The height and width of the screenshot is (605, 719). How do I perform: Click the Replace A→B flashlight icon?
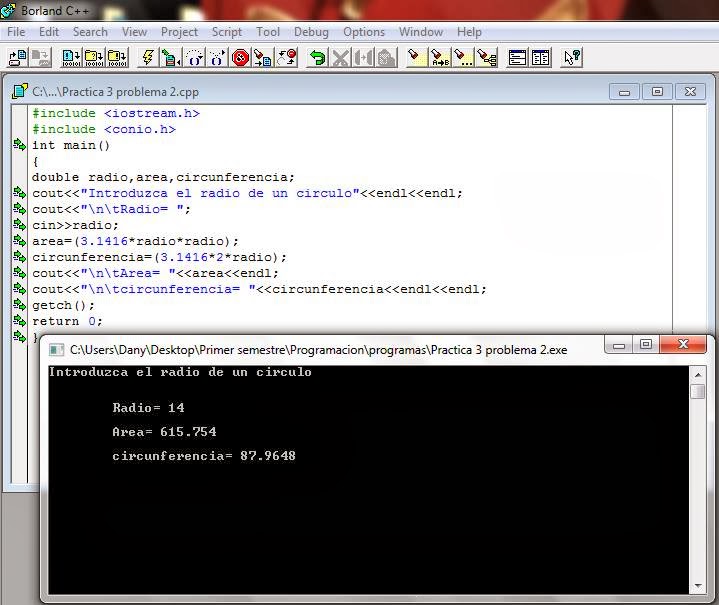pyautogui.click(x=440, y=58)
